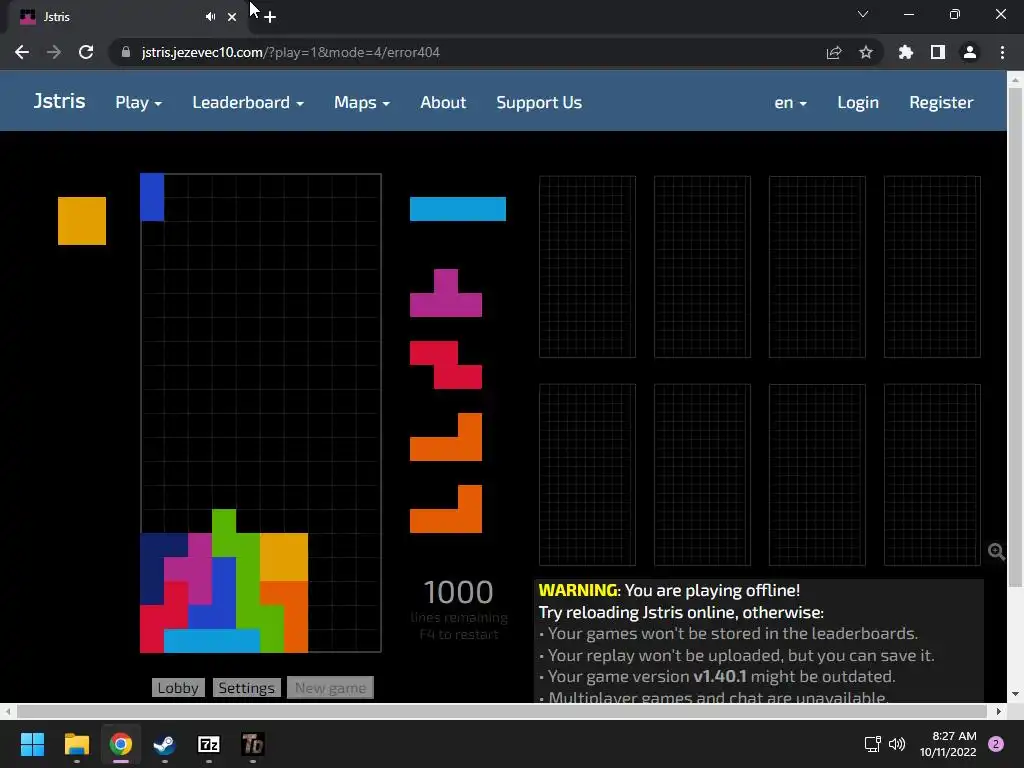This screenshot has height=768, width=1024.
Task: Open the browser side panel
Action: tap(938, 52)
